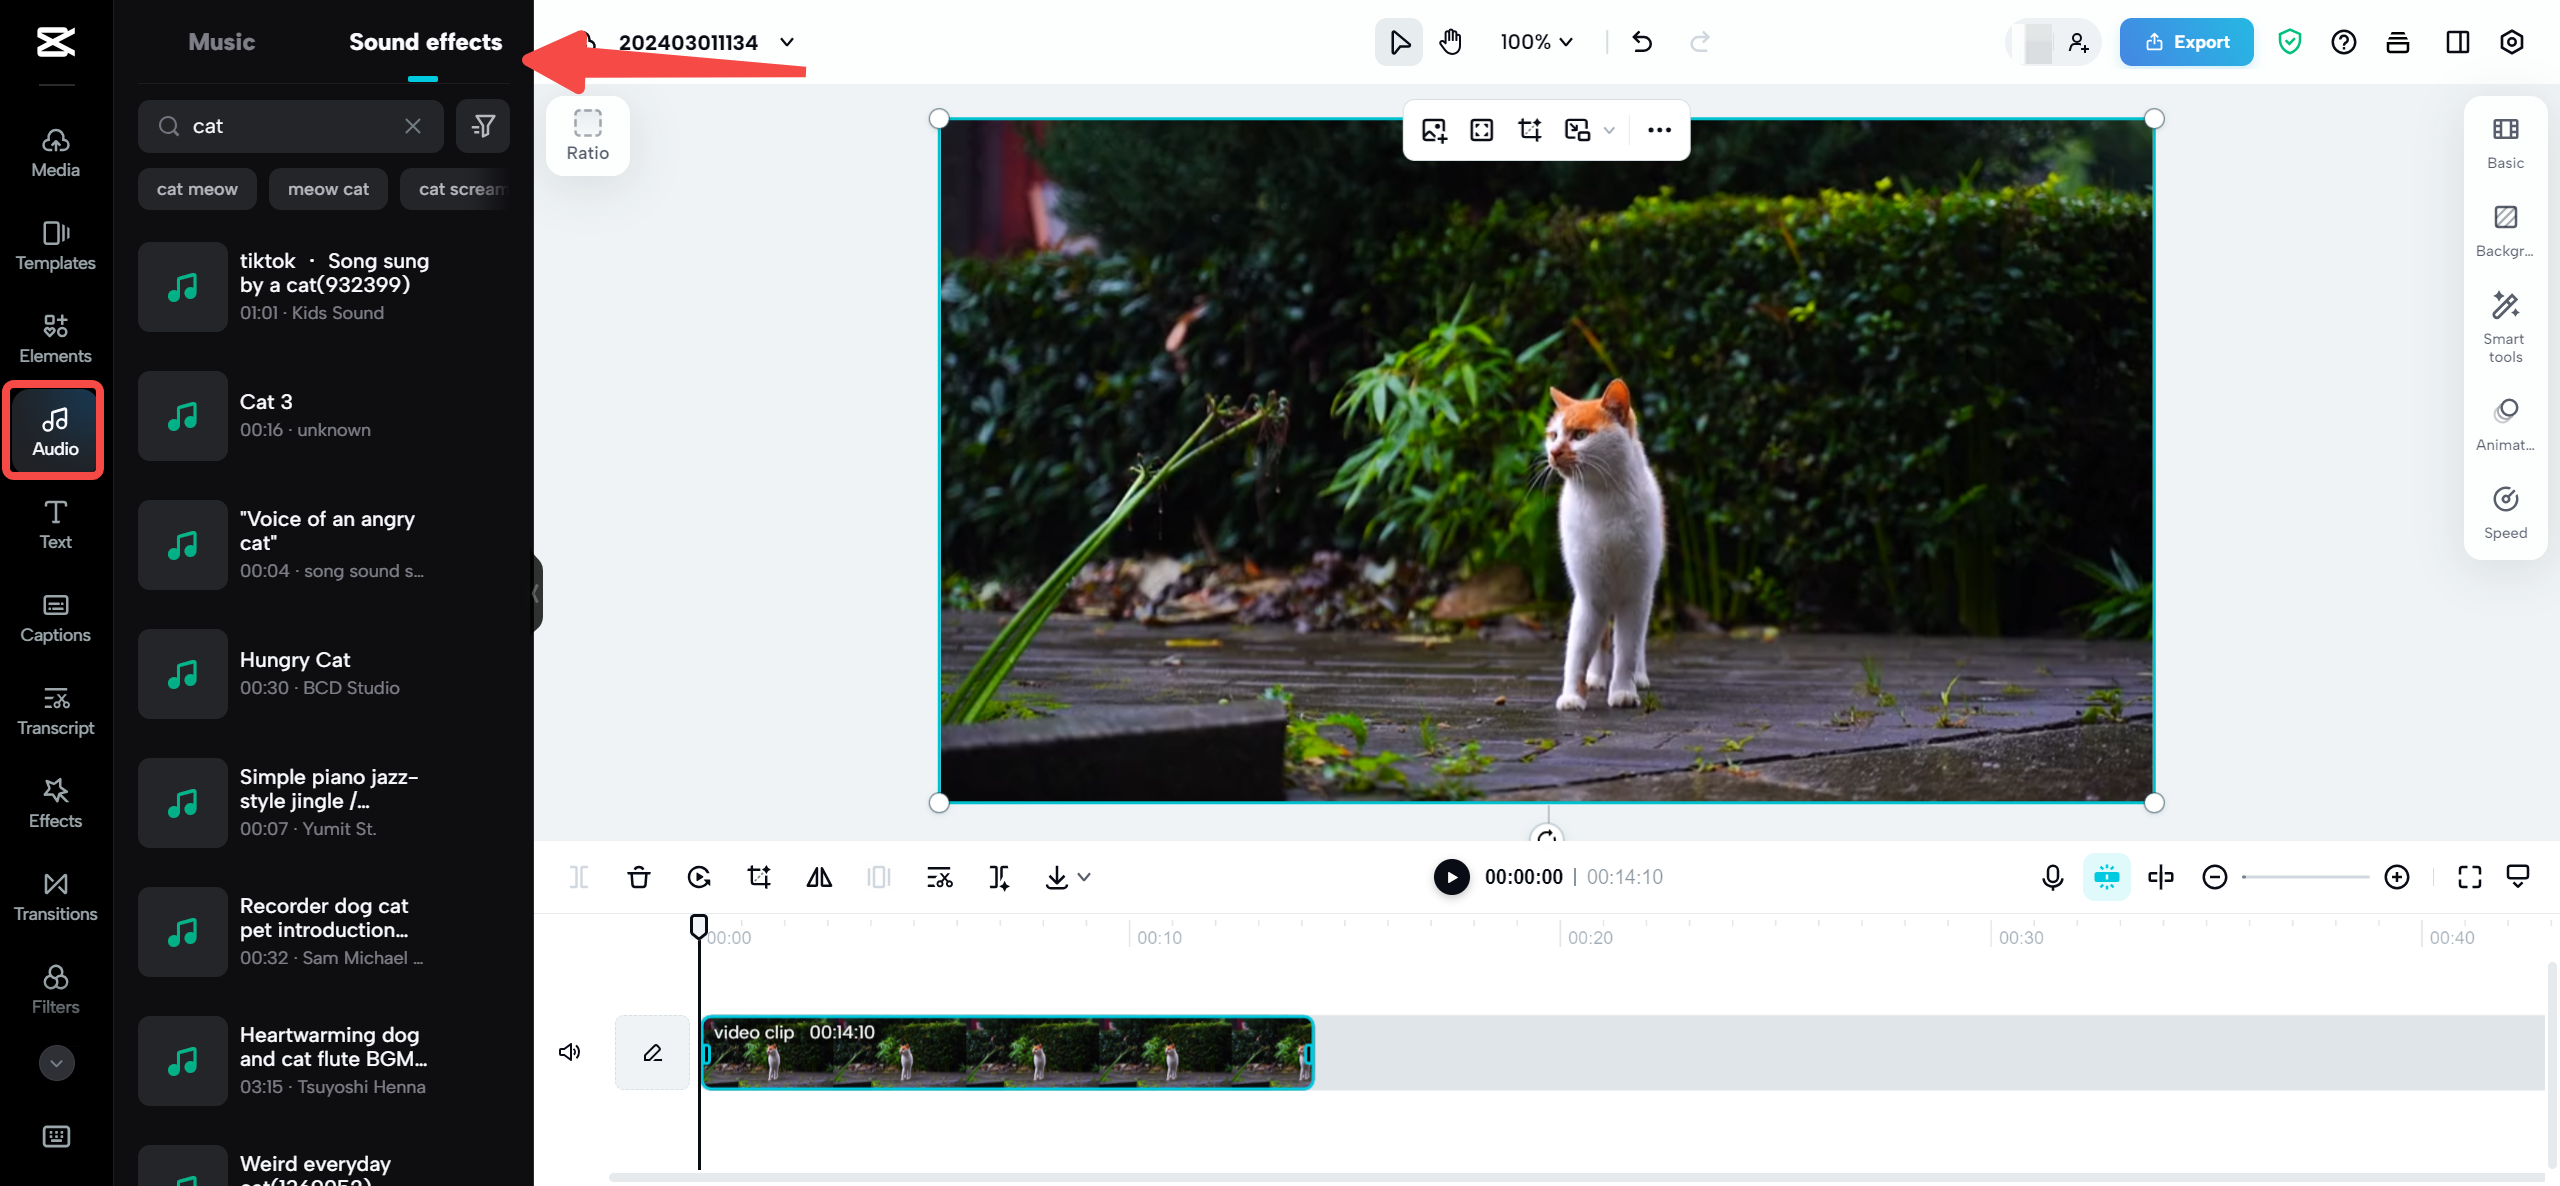Screen dimensions: 2560x1186
Task: Select 'Recorder dog cat pet introduction' sound
Action: (324, 932)
